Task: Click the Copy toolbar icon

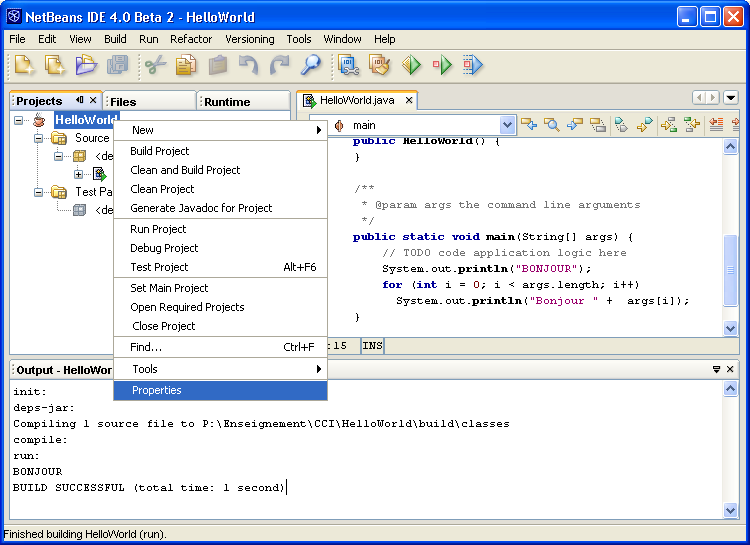Action: click(x=186, y=65)
